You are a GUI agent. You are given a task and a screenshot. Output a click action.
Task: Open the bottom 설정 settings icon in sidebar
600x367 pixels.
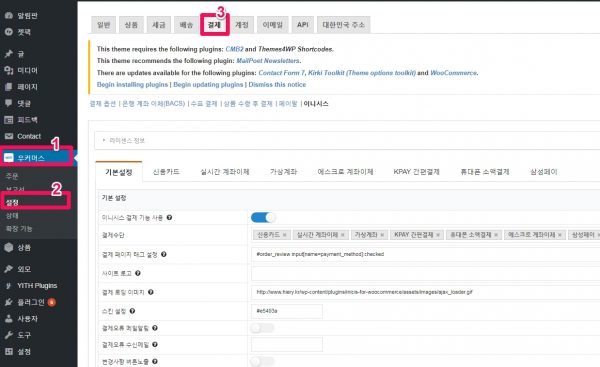(x=8, y=351)
